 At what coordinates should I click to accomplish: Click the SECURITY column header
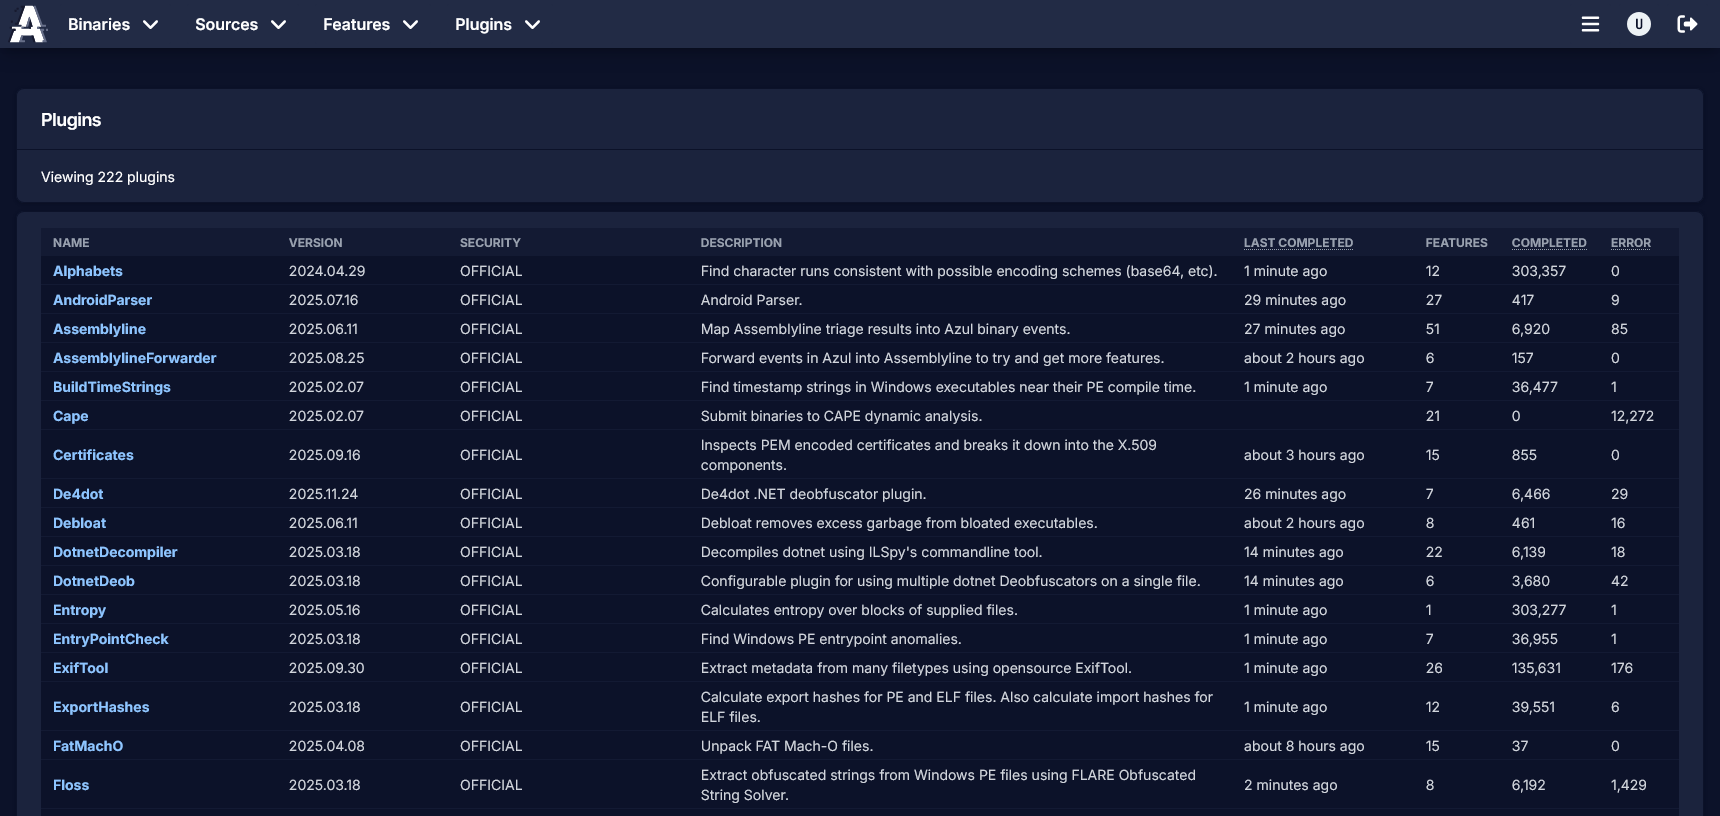[490, 243]
